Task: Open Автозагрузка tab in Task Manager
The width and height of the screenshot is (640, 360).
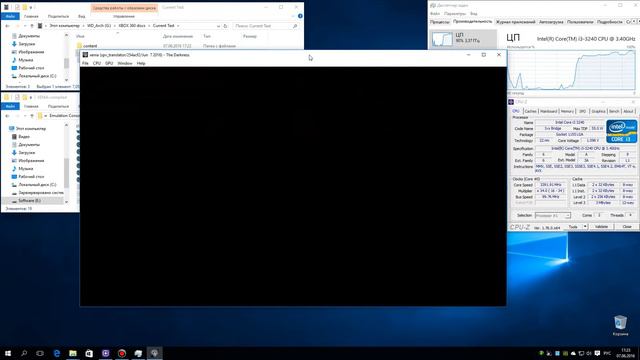Action: 551,22
